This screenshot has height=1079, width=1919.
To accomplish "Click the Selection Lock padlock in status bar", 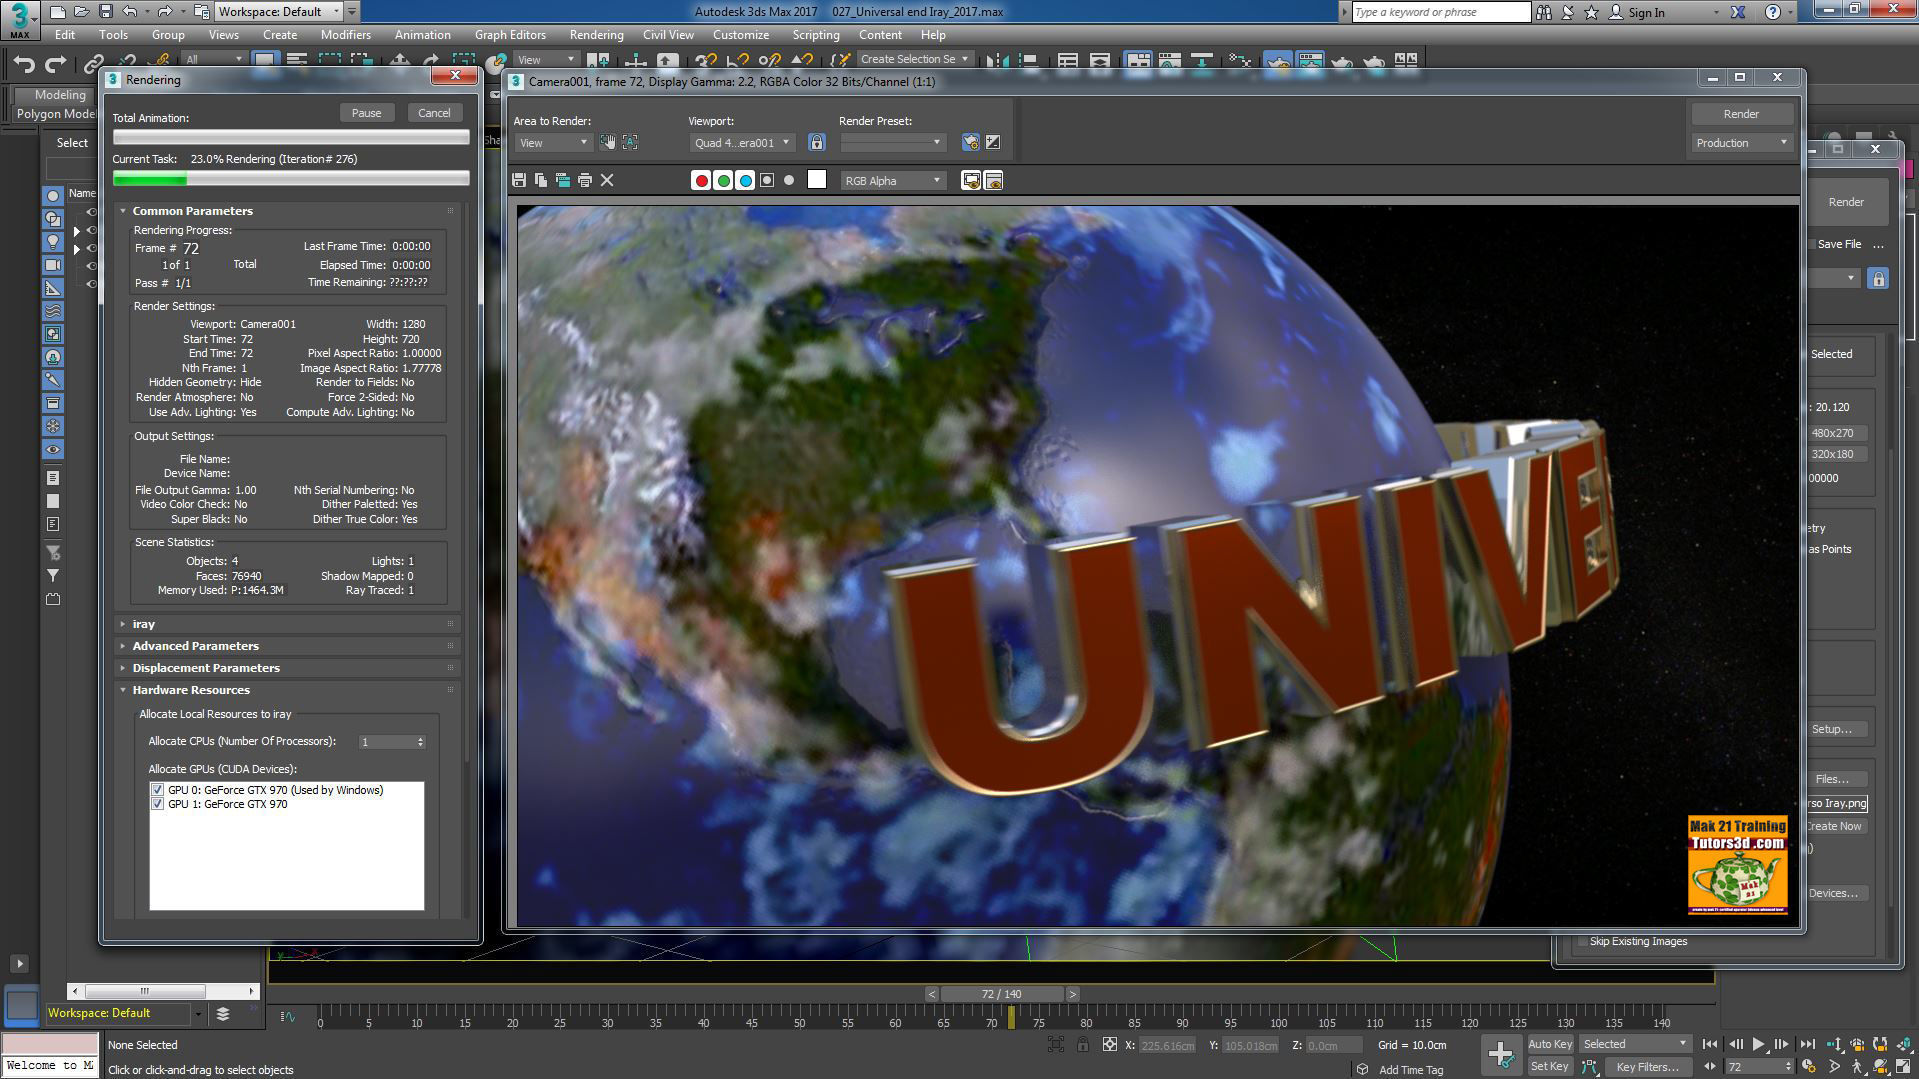I will (x=1083, y=1045).
